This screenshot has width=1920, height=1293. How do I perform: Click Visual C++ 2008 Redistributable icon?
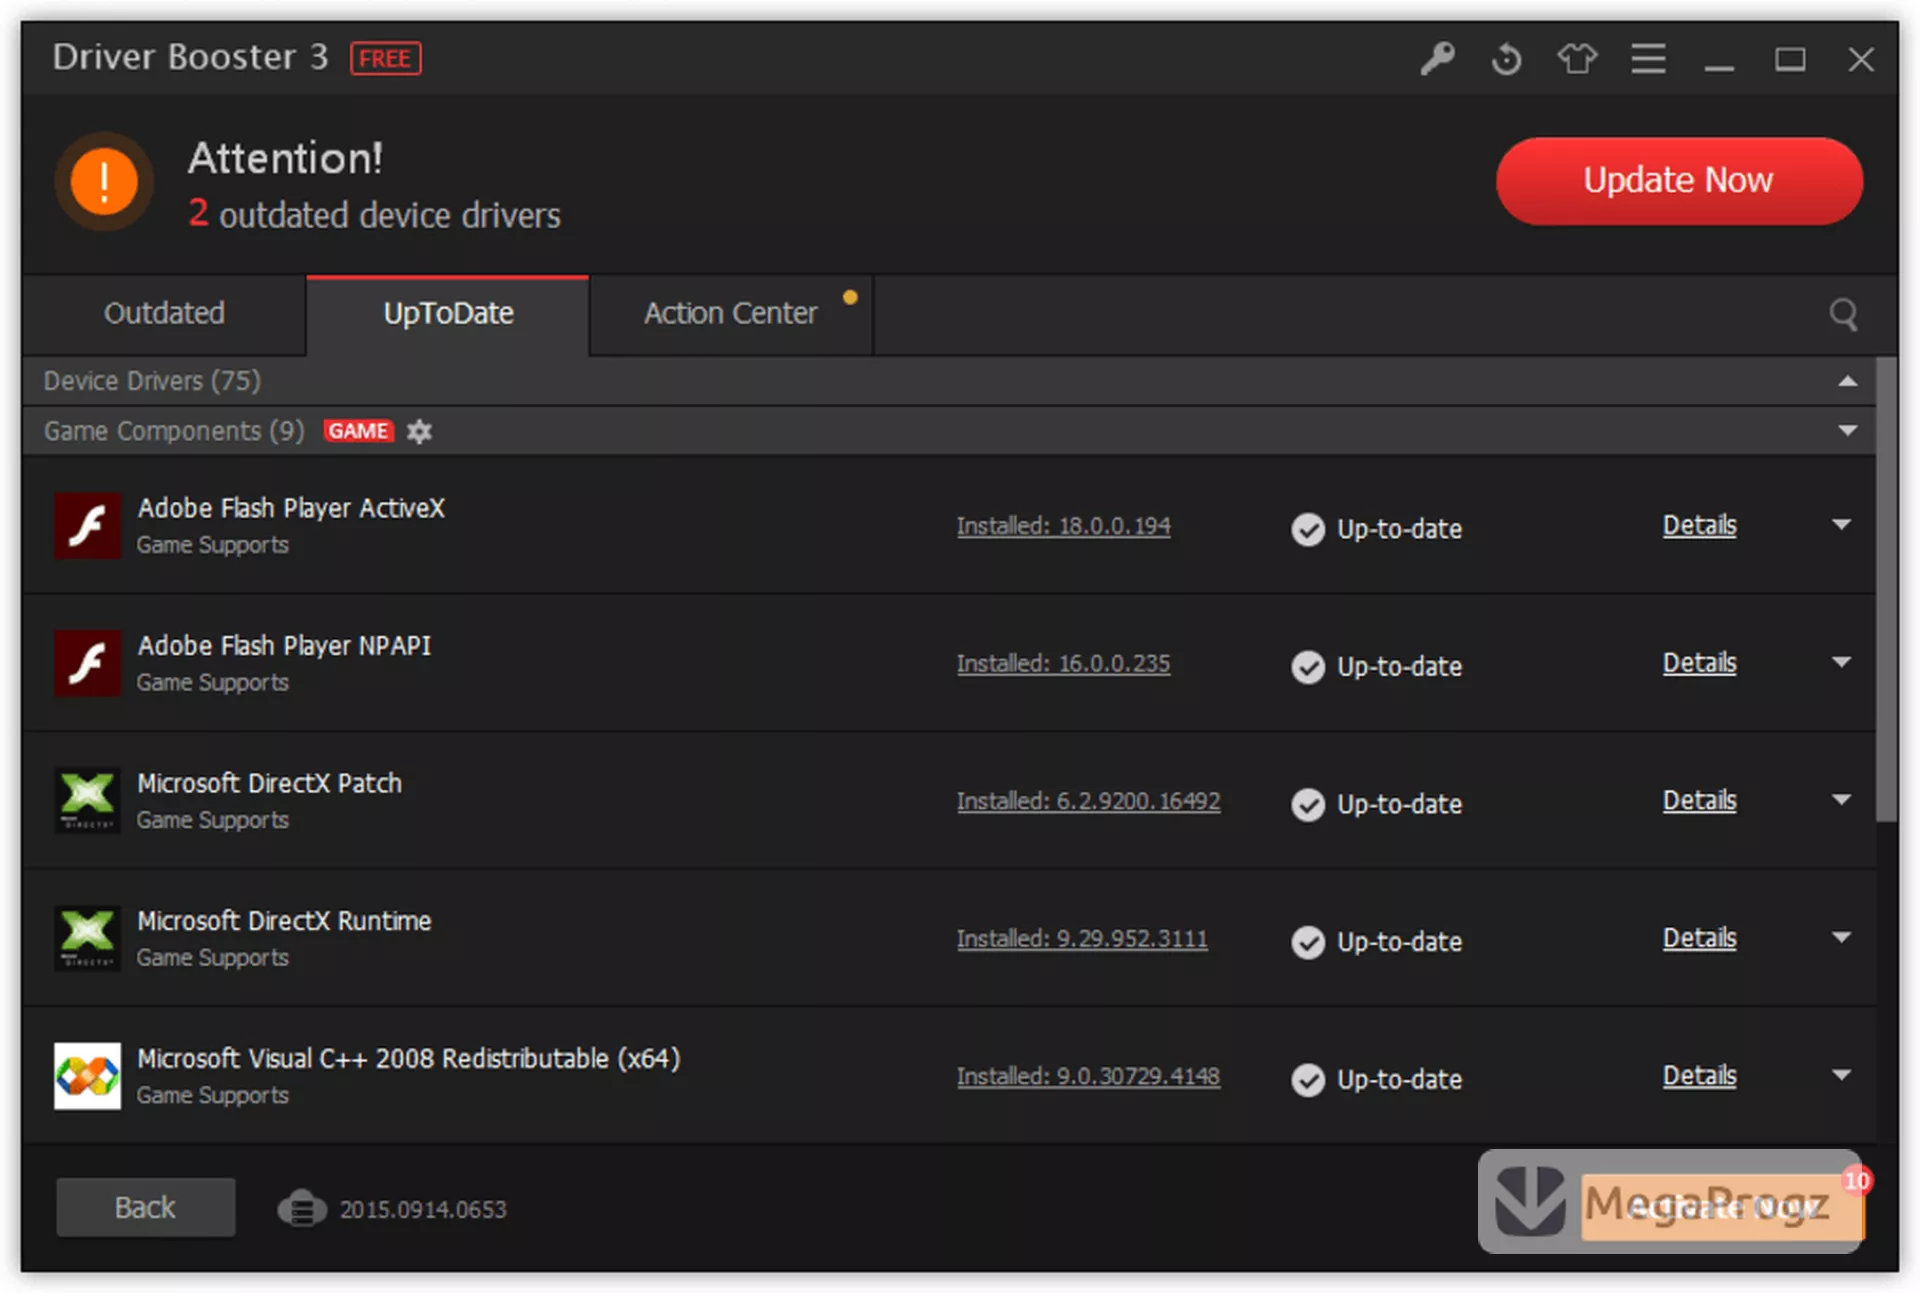point(87,1076)
